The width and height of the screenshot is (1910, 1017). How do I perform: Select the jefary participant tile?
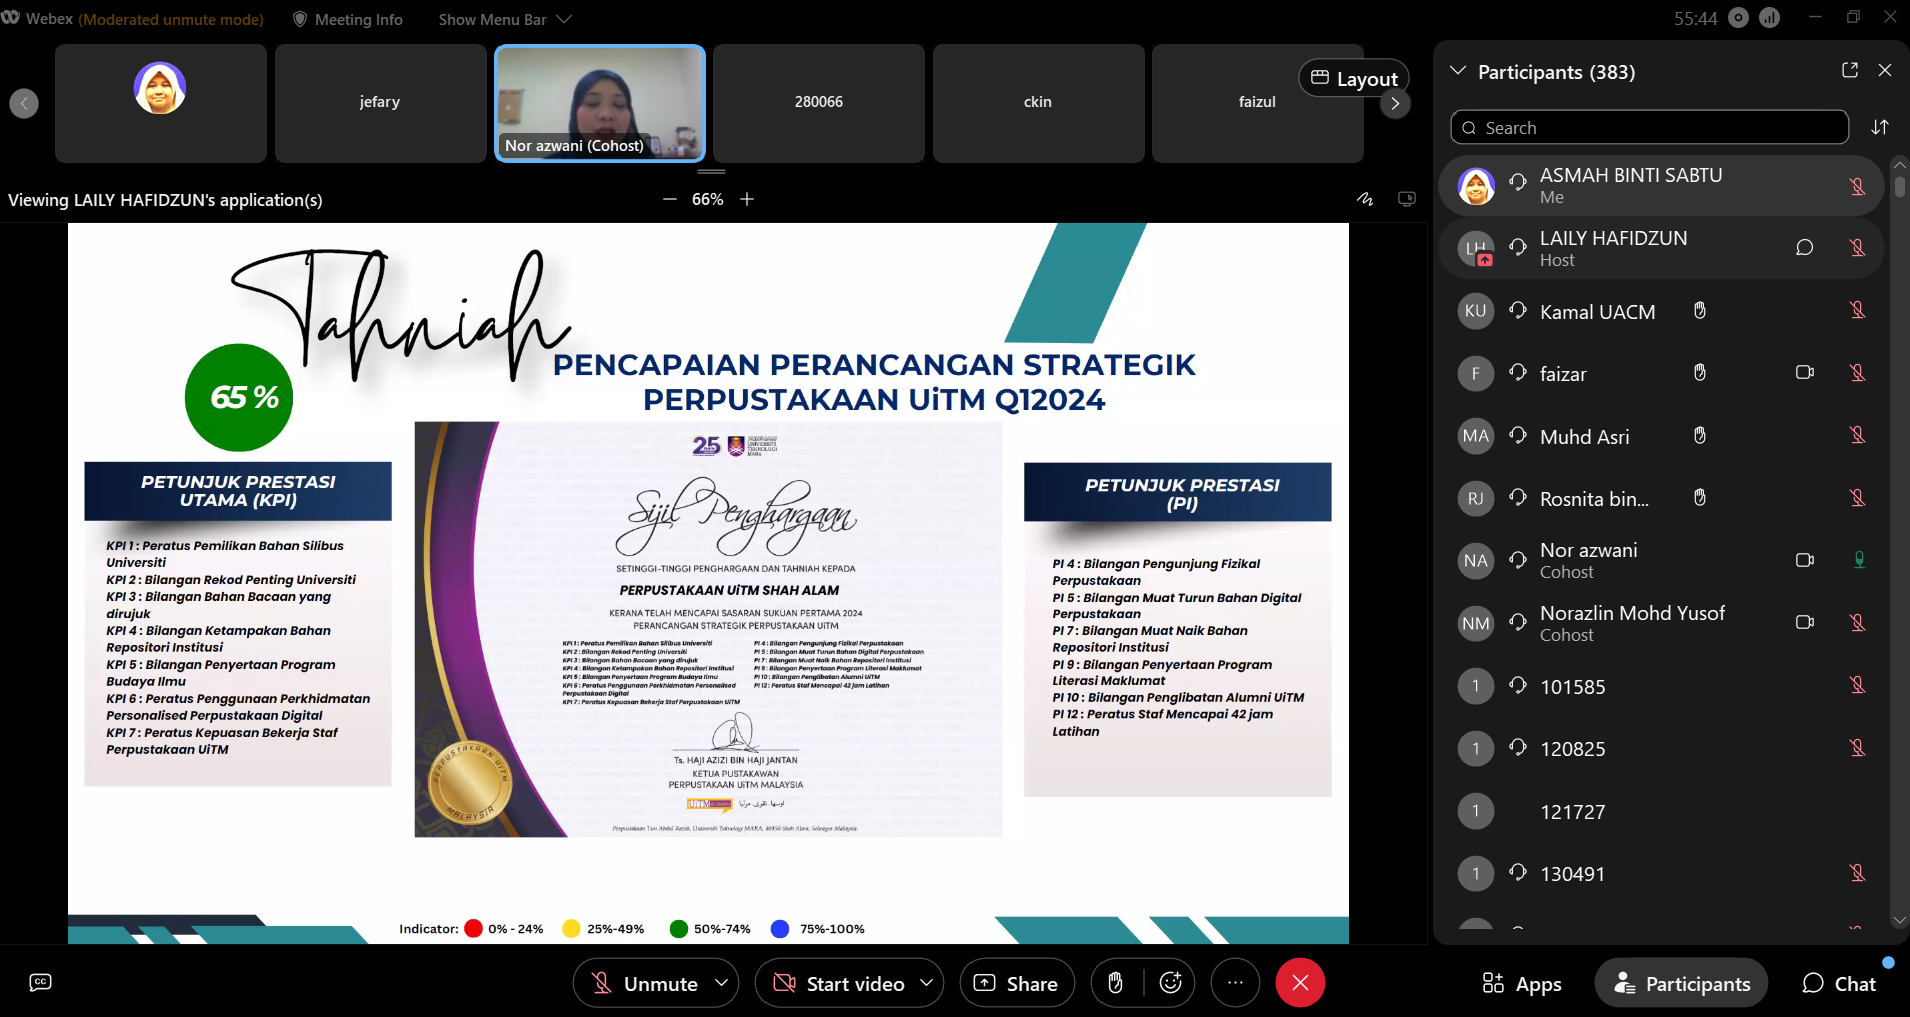click(x=380, y=103)
